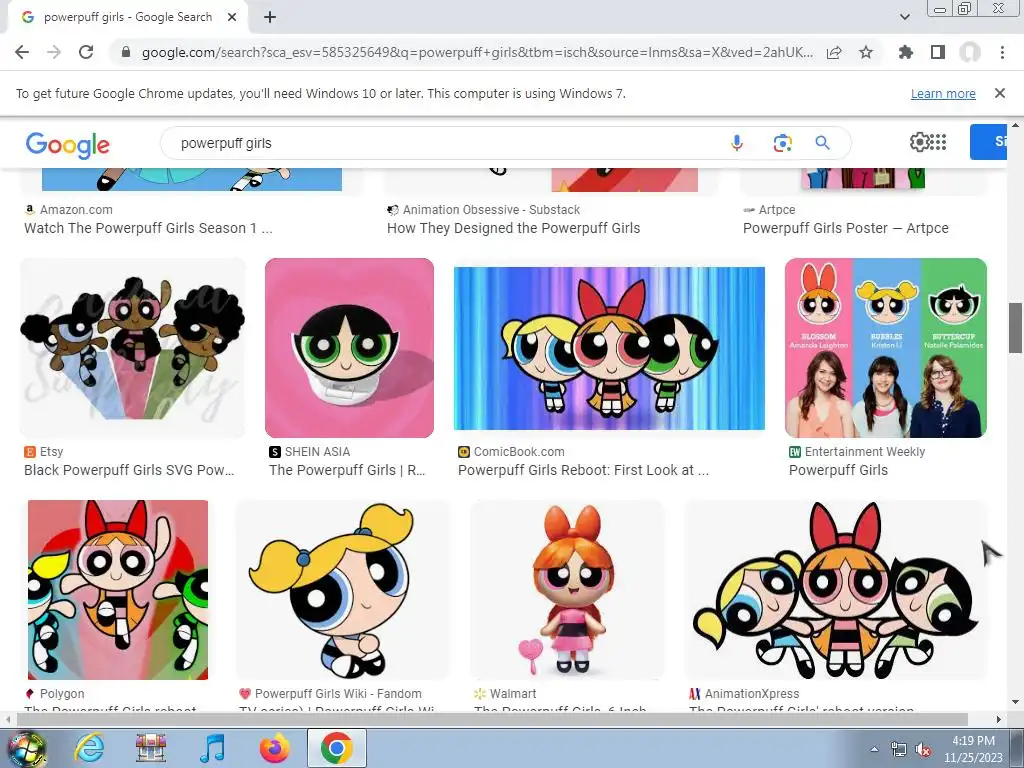Launch Firefox from the taskbar
This screenshot has width=1024, height=768.
(274, 748)
